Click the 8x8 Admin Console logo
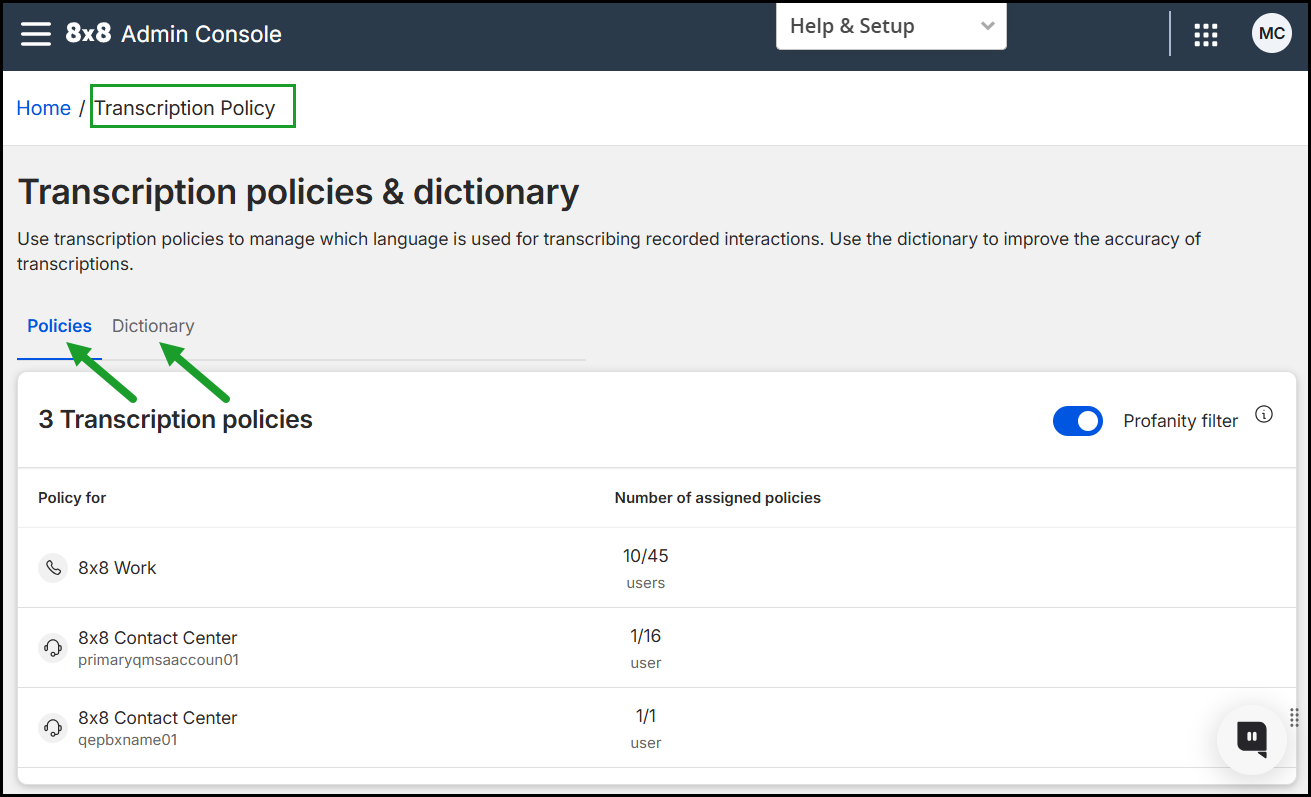1311x797 pixels. coord(174,34)
